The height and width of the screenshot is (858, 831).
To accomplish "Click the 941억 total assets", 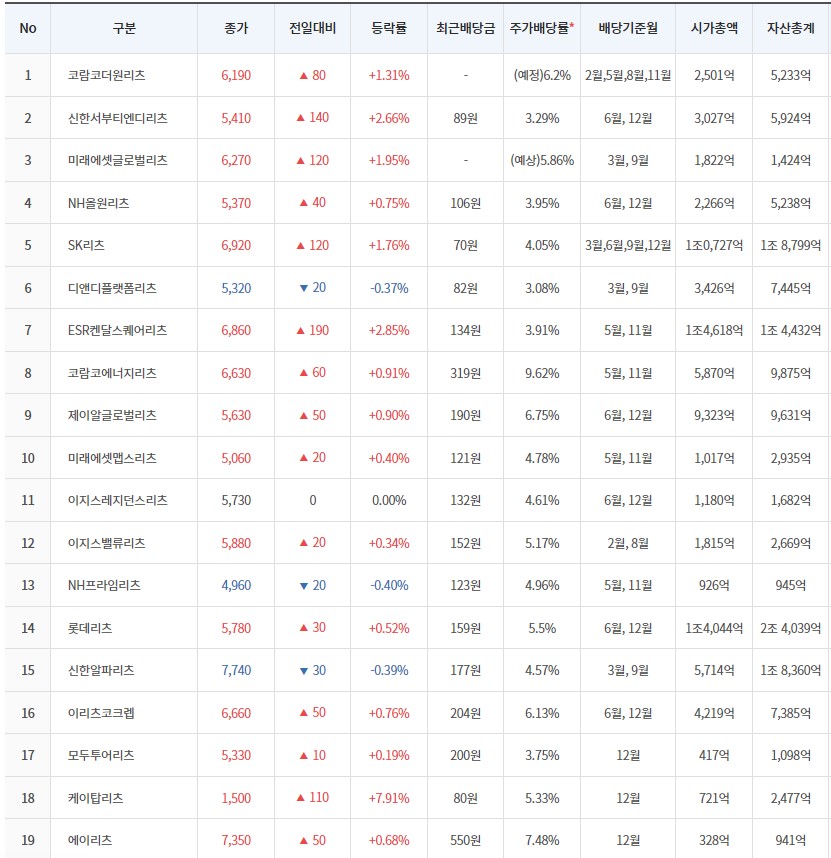I will (791, 840).
